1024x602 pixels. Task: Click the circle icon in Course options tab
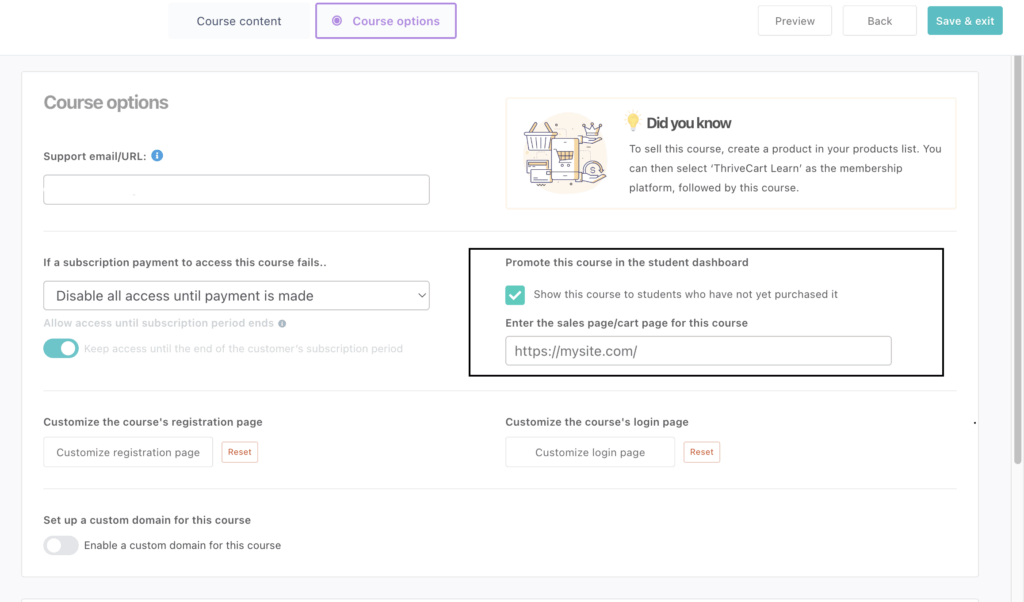click(337, 21)
